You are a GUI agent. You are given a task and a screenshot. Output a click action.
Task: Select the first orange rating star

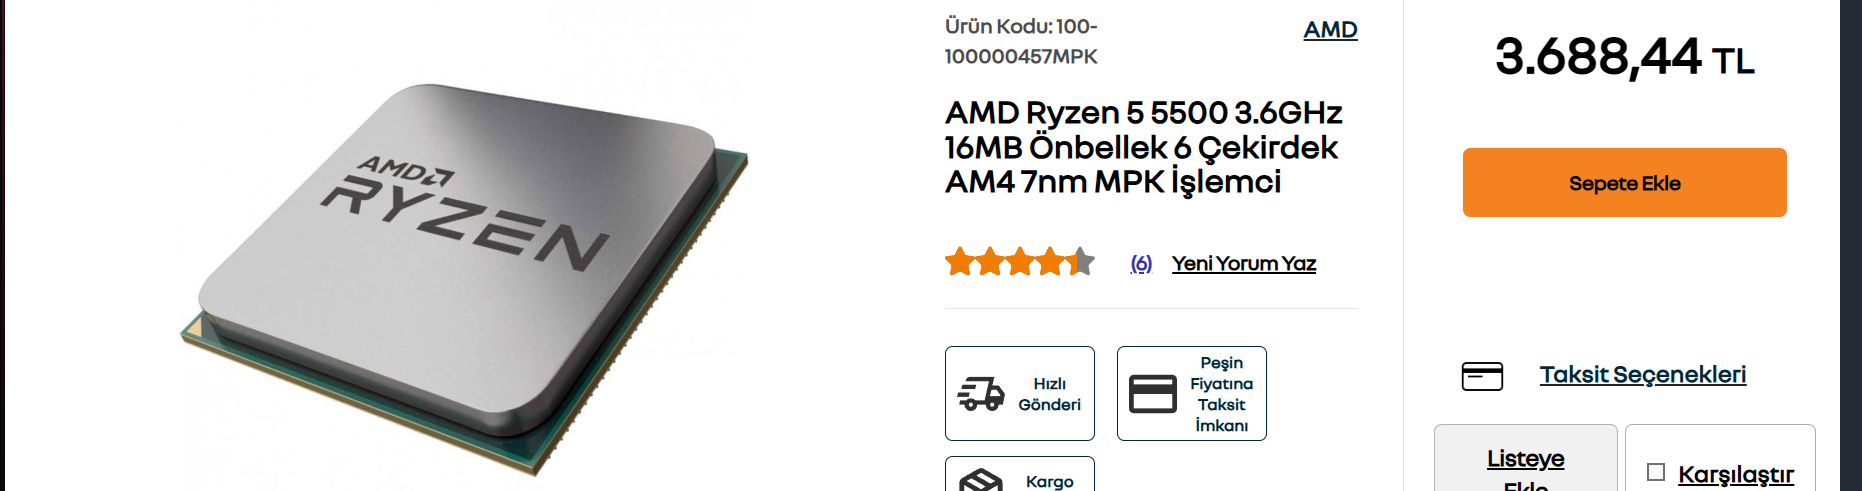(x=960, y=262)
